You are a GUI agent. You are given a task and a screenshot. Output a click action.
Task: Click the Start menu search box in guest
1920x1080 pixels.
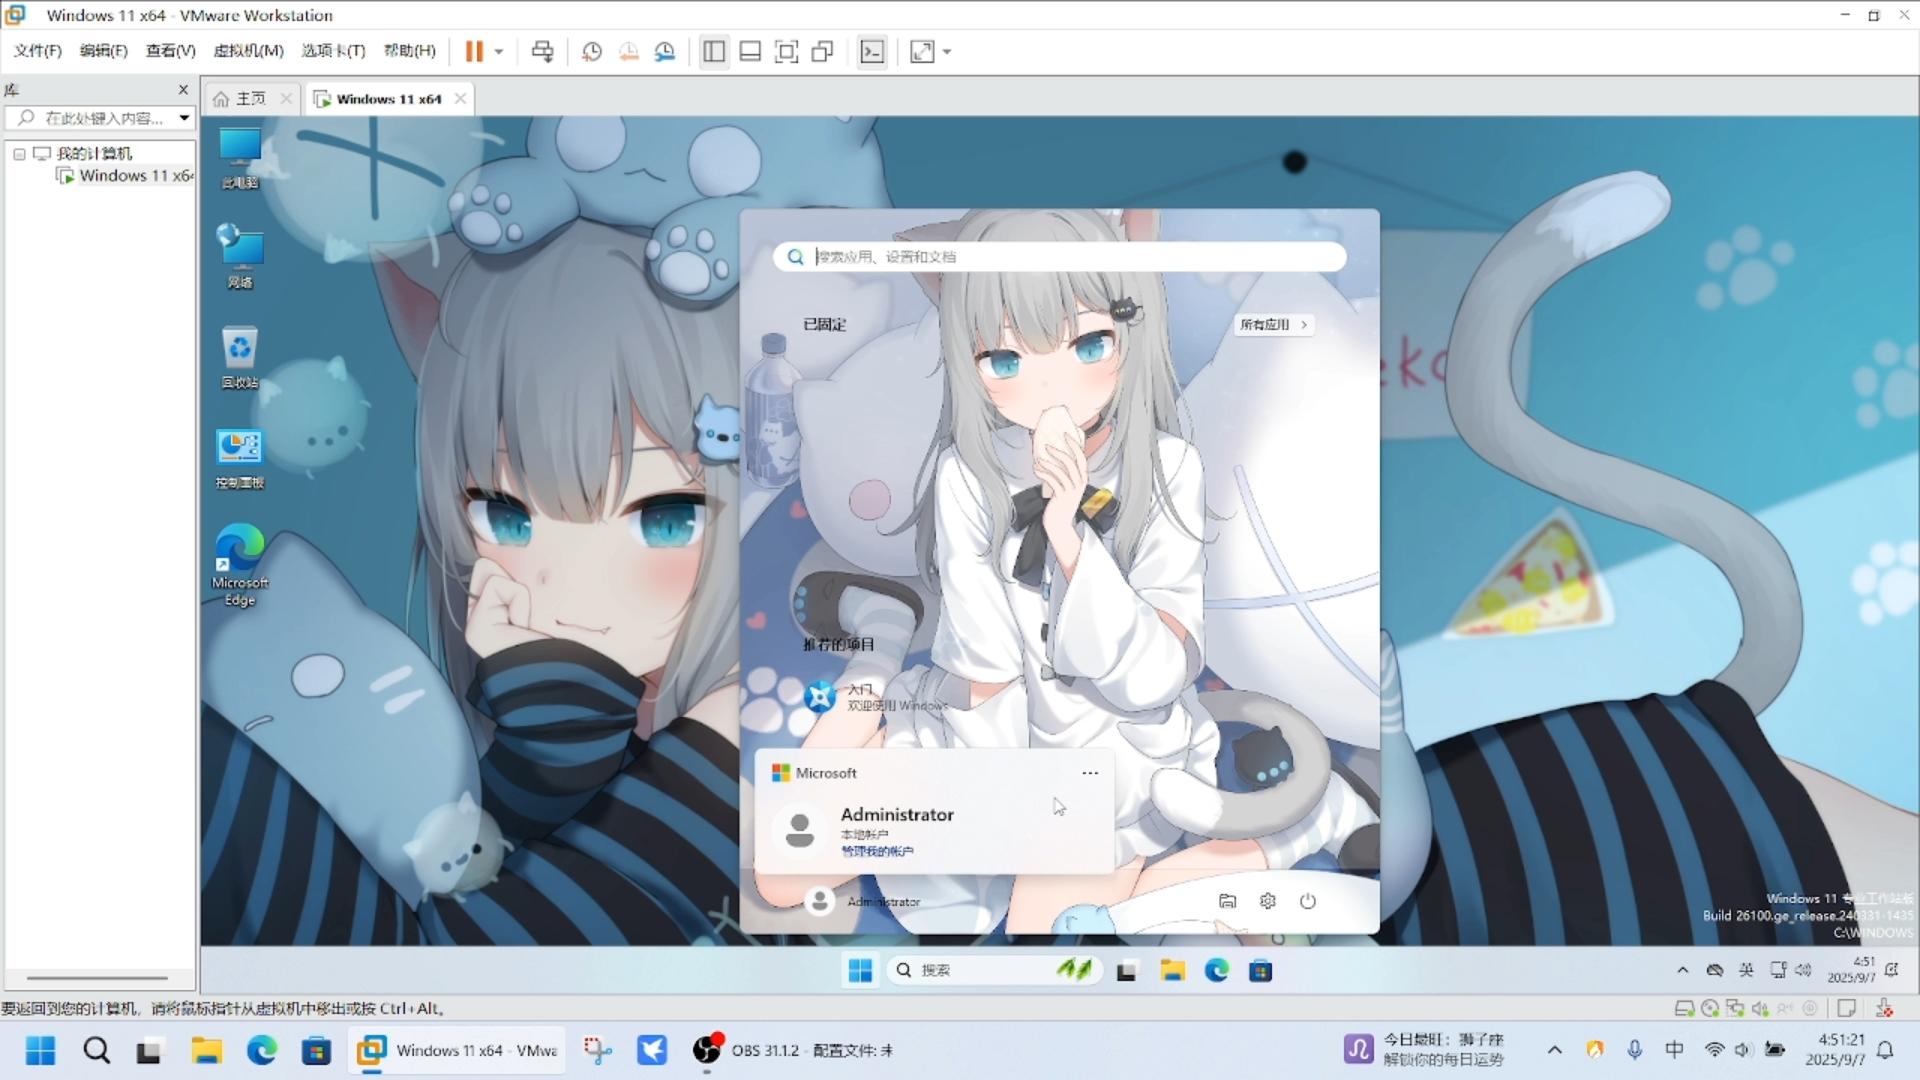pos(1059,257)
